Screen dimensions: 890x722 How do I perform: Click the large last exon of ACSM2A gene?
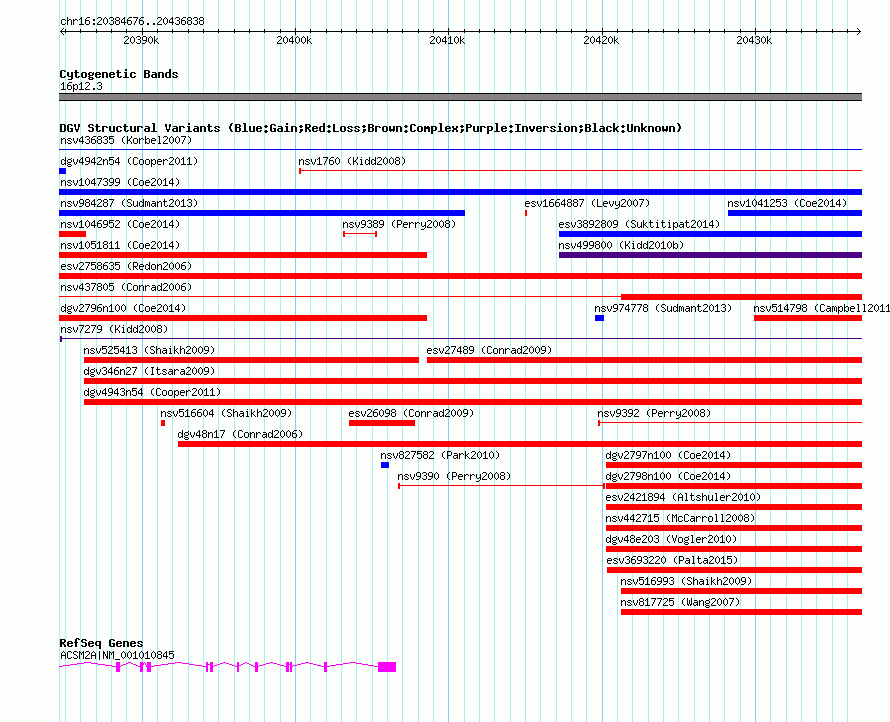click(x=387, y=667)
